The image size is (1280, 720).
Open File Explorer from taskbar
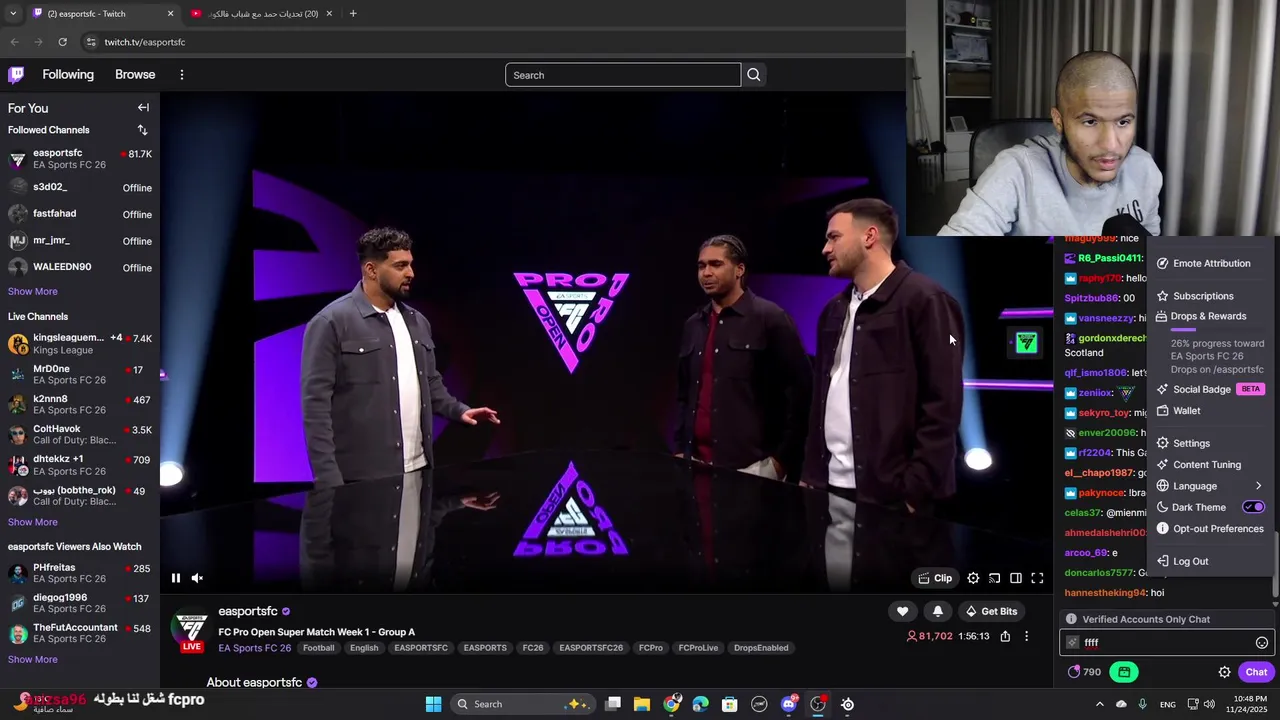point(641,704)
